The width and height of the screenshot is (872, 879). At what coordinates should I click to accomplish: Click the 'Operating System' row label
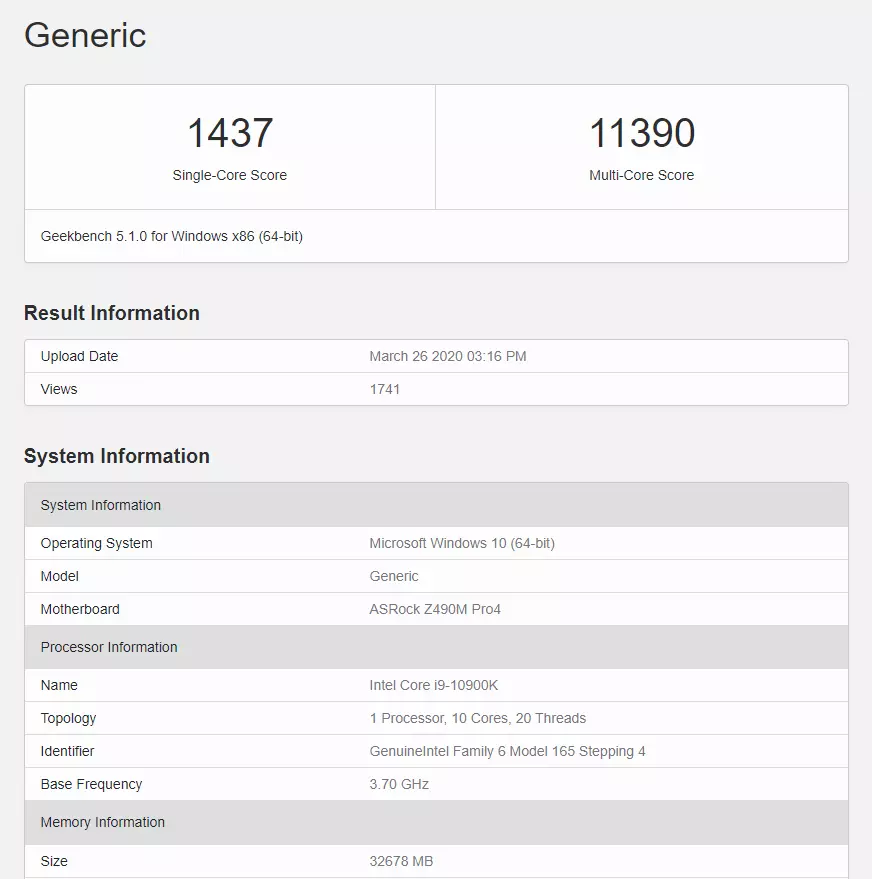[96, 543]
